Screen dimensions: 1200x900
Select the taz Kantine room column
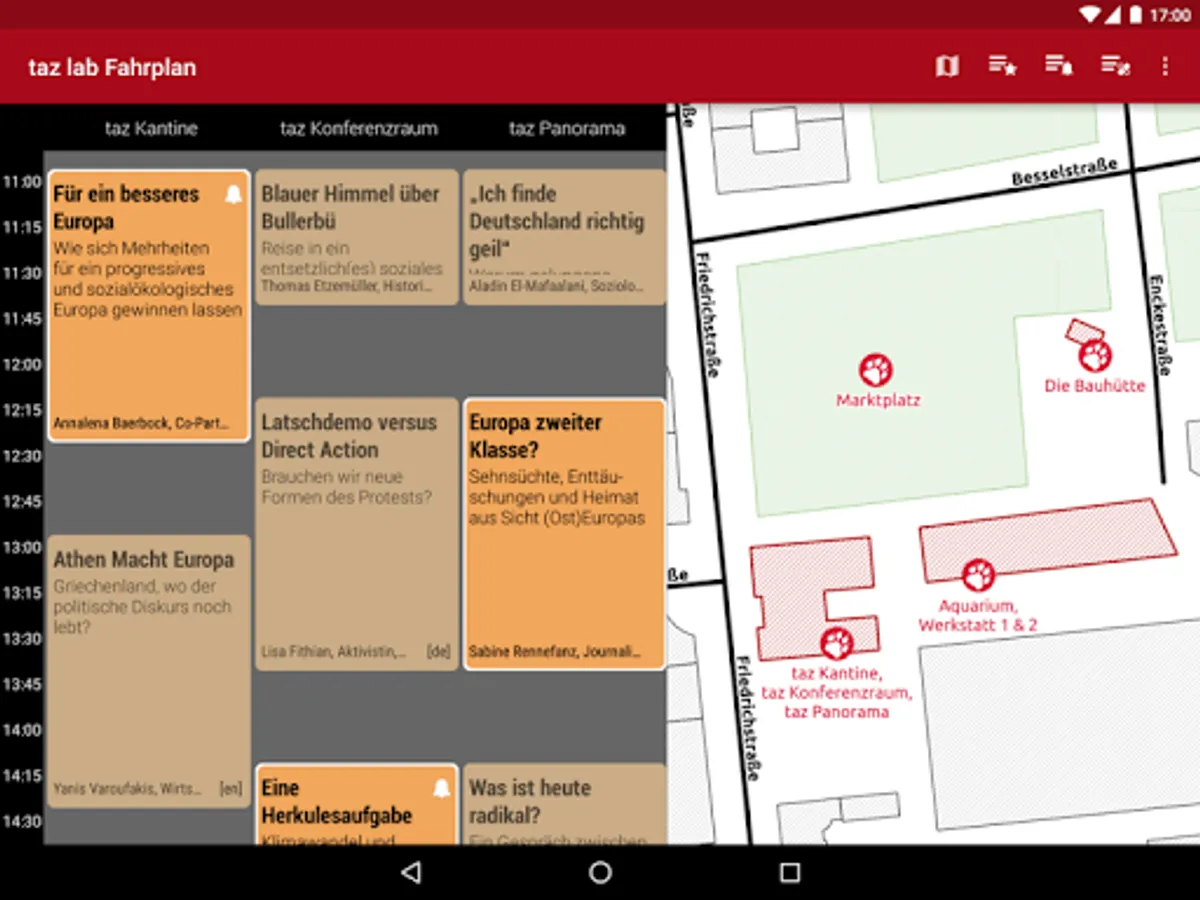point(151,128)
